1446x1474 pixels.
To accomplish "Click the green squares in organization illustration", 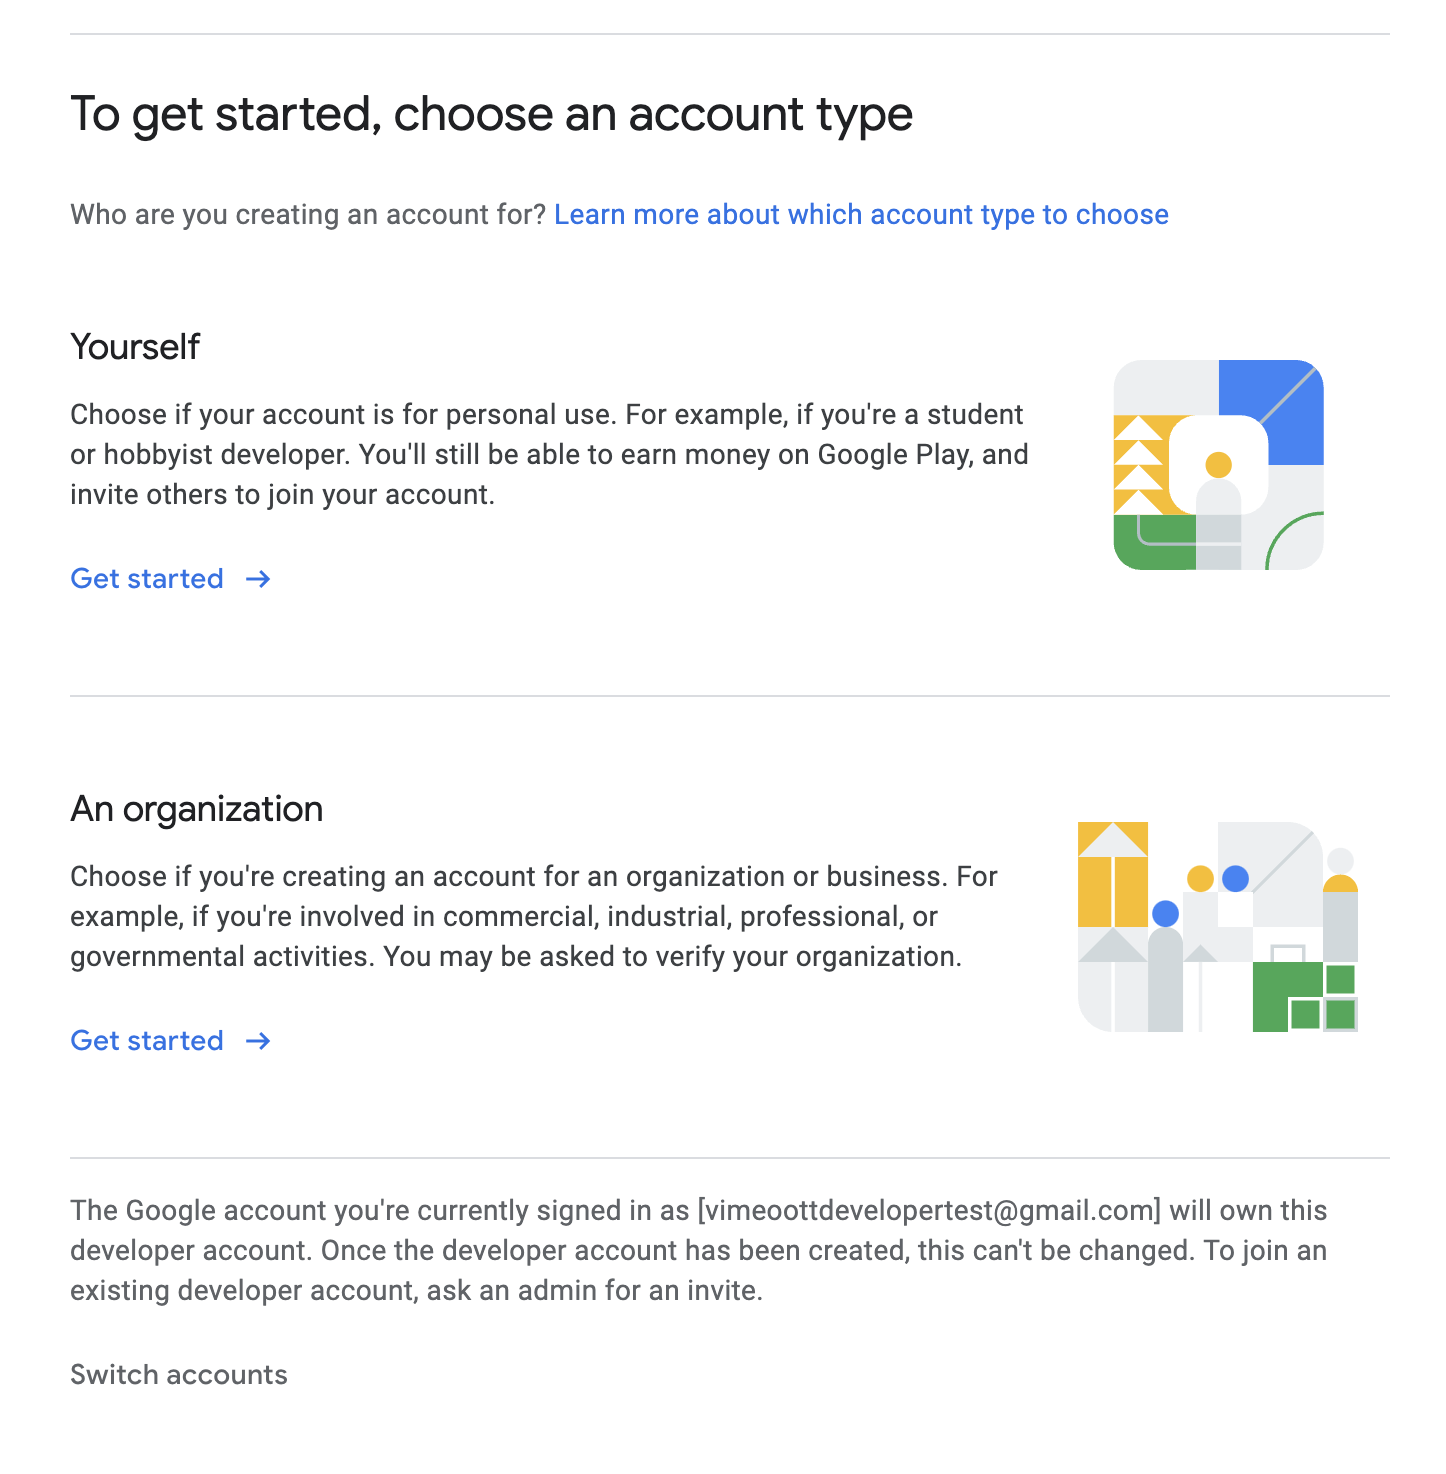I will [x=1305, y=997].
